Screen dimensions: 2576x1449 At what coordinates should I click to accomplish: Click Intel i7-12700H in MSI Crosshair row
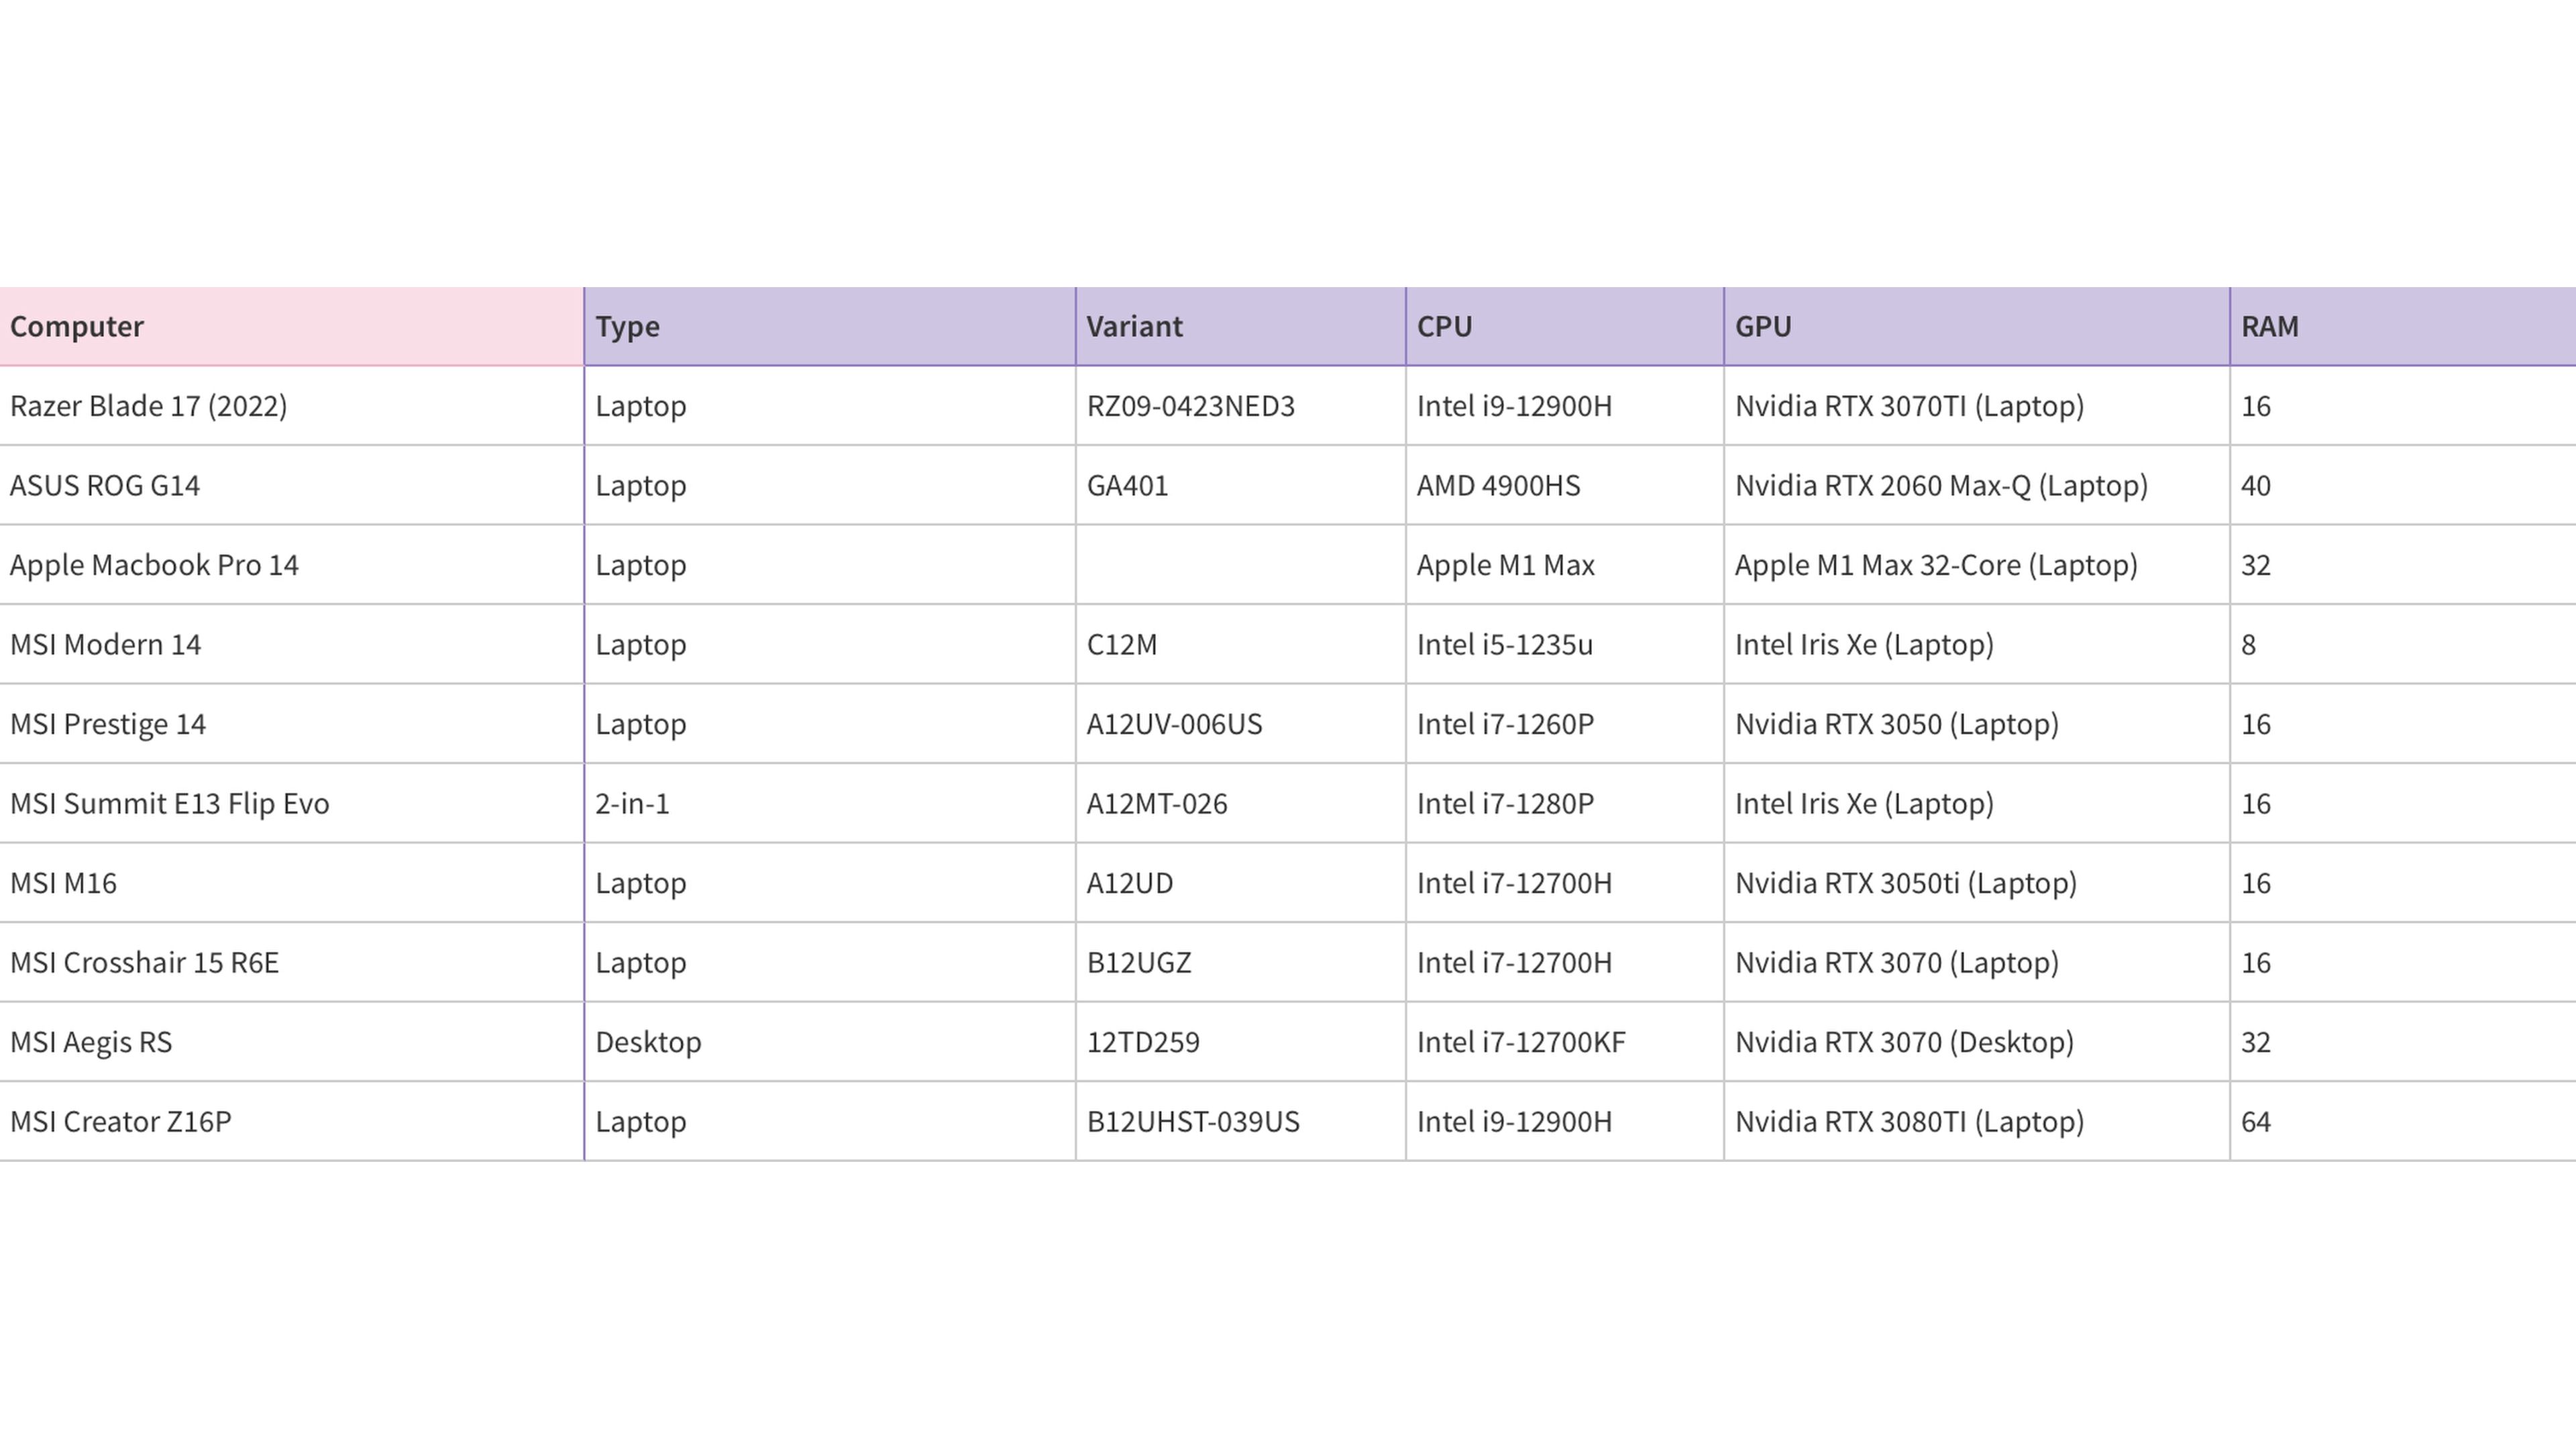tap(1565, 962)
